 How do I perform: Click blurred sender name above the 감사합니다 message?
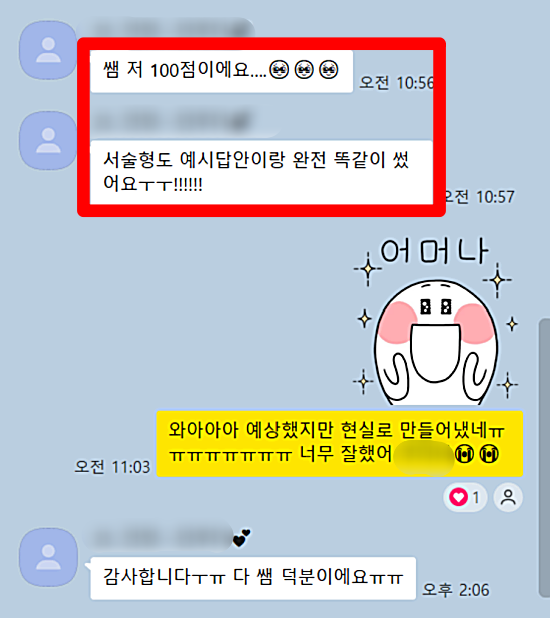click(162, 537)
